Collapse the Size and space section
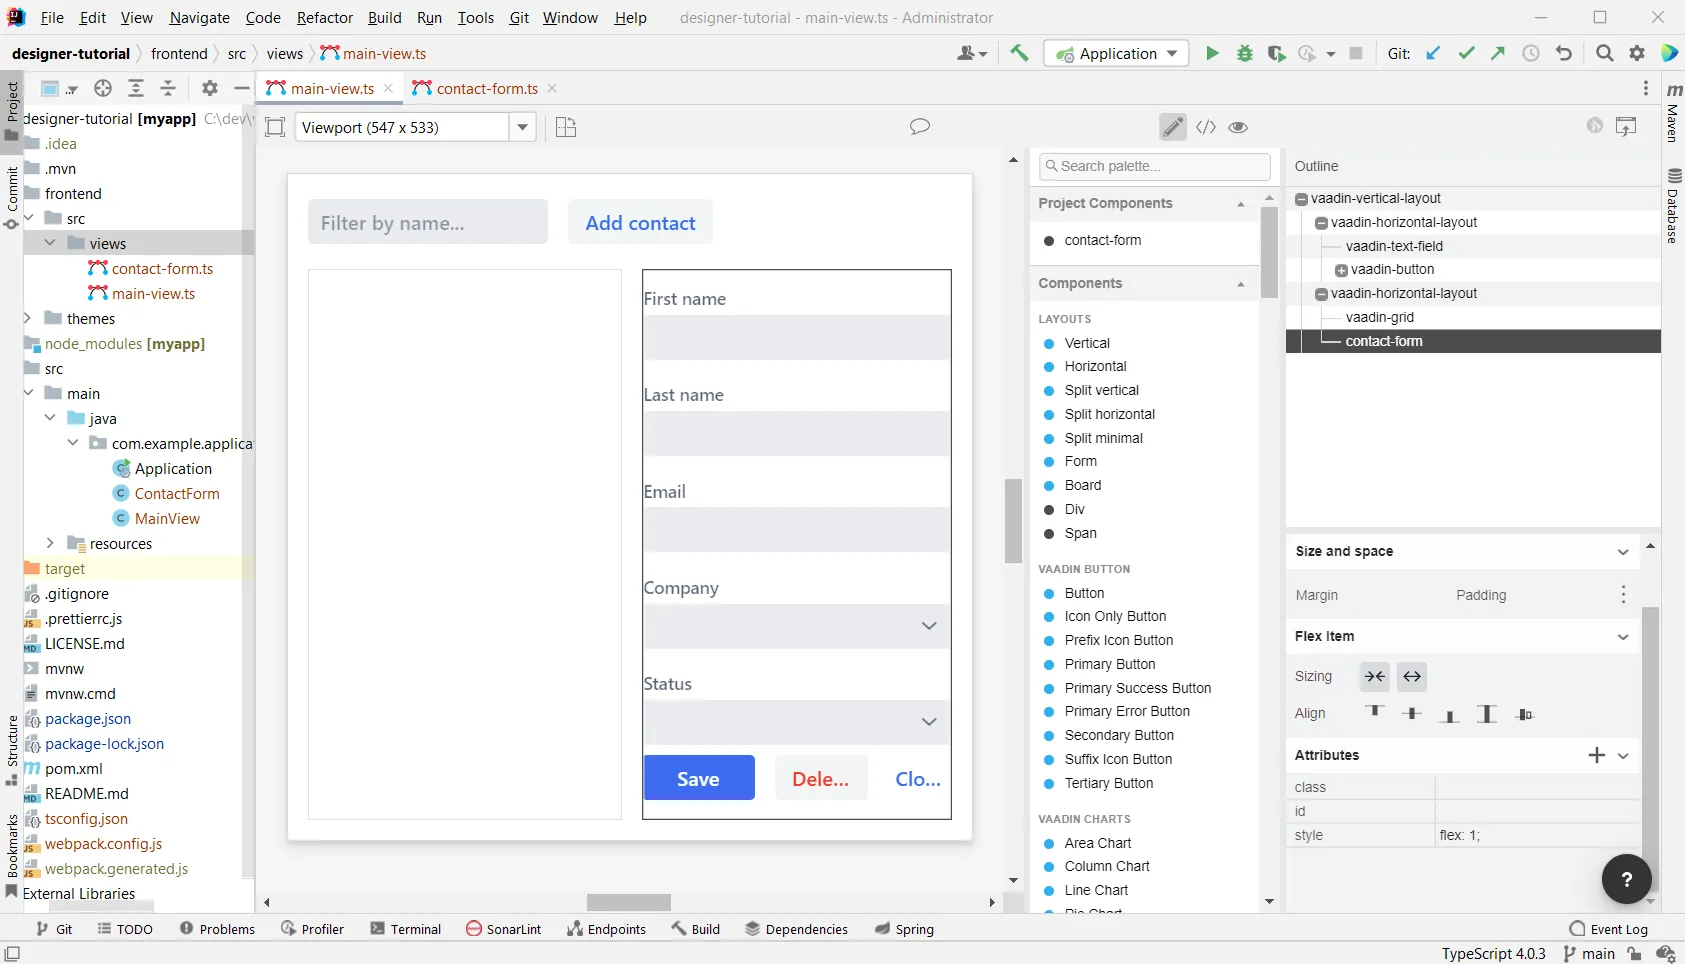The height and width of the screenshot is (964, 1685). pos(1622,552)
